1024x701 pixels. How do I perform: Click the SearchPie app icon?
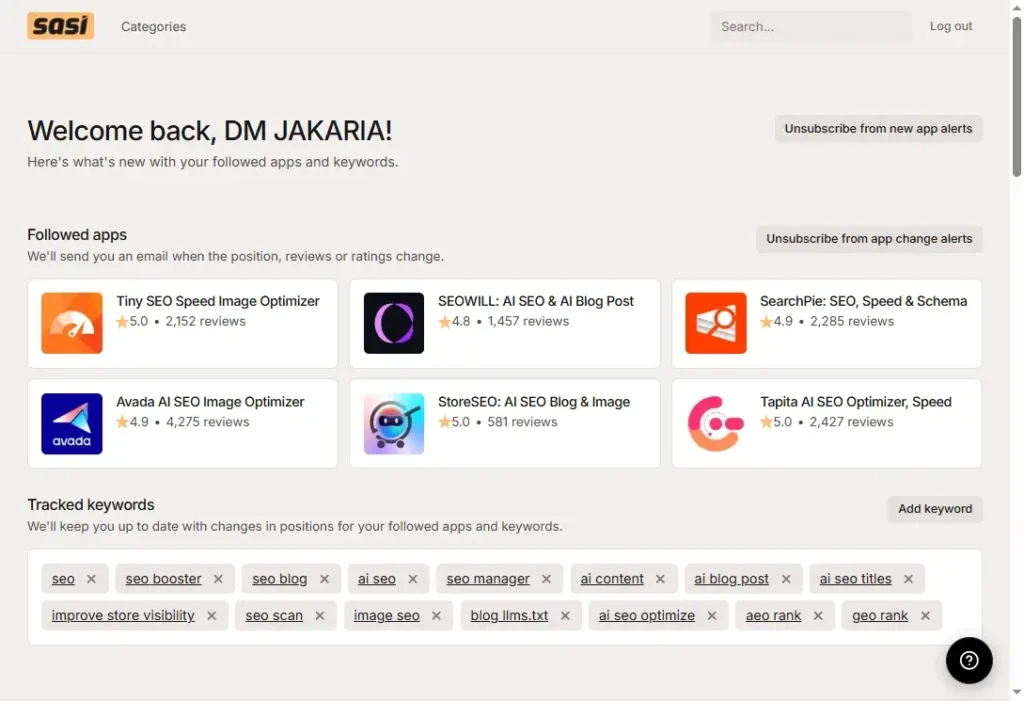click(x=715, y=323)
